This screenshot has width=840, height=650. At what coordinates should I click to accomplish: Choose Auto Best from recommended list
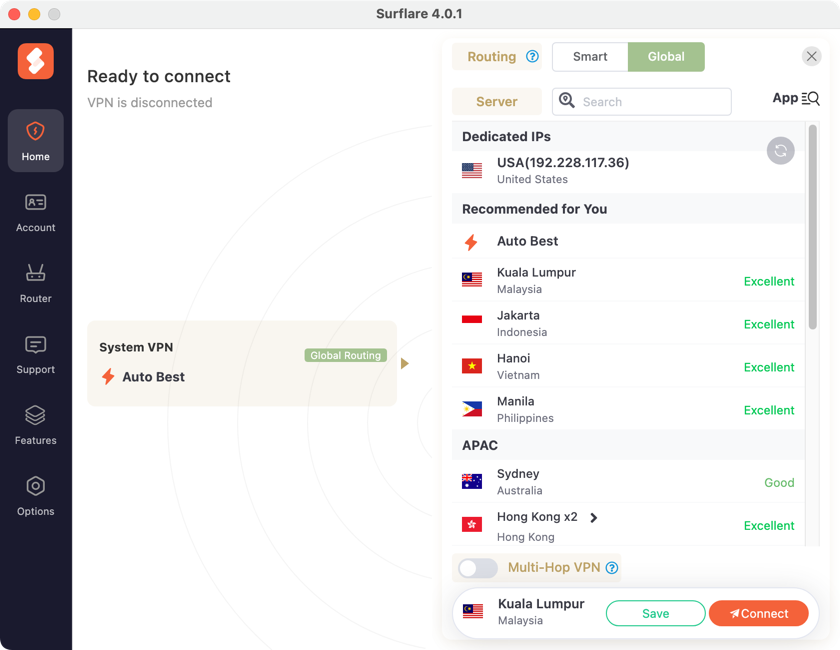[x=528, y=241]
